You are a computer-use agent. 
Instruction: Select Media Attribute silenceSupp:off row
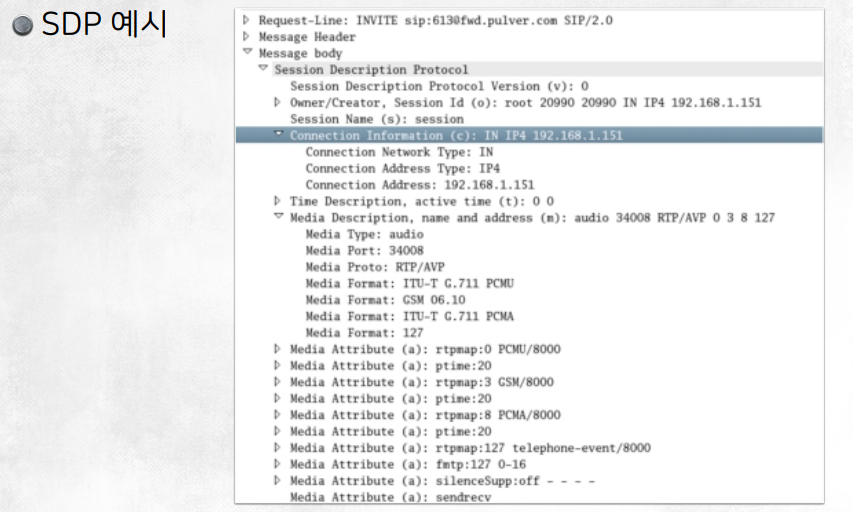[442, 481]
